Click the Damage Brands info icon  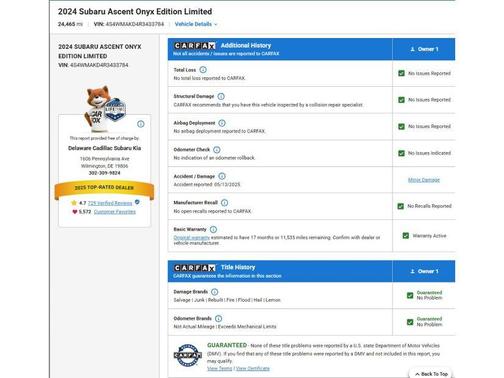215,292
